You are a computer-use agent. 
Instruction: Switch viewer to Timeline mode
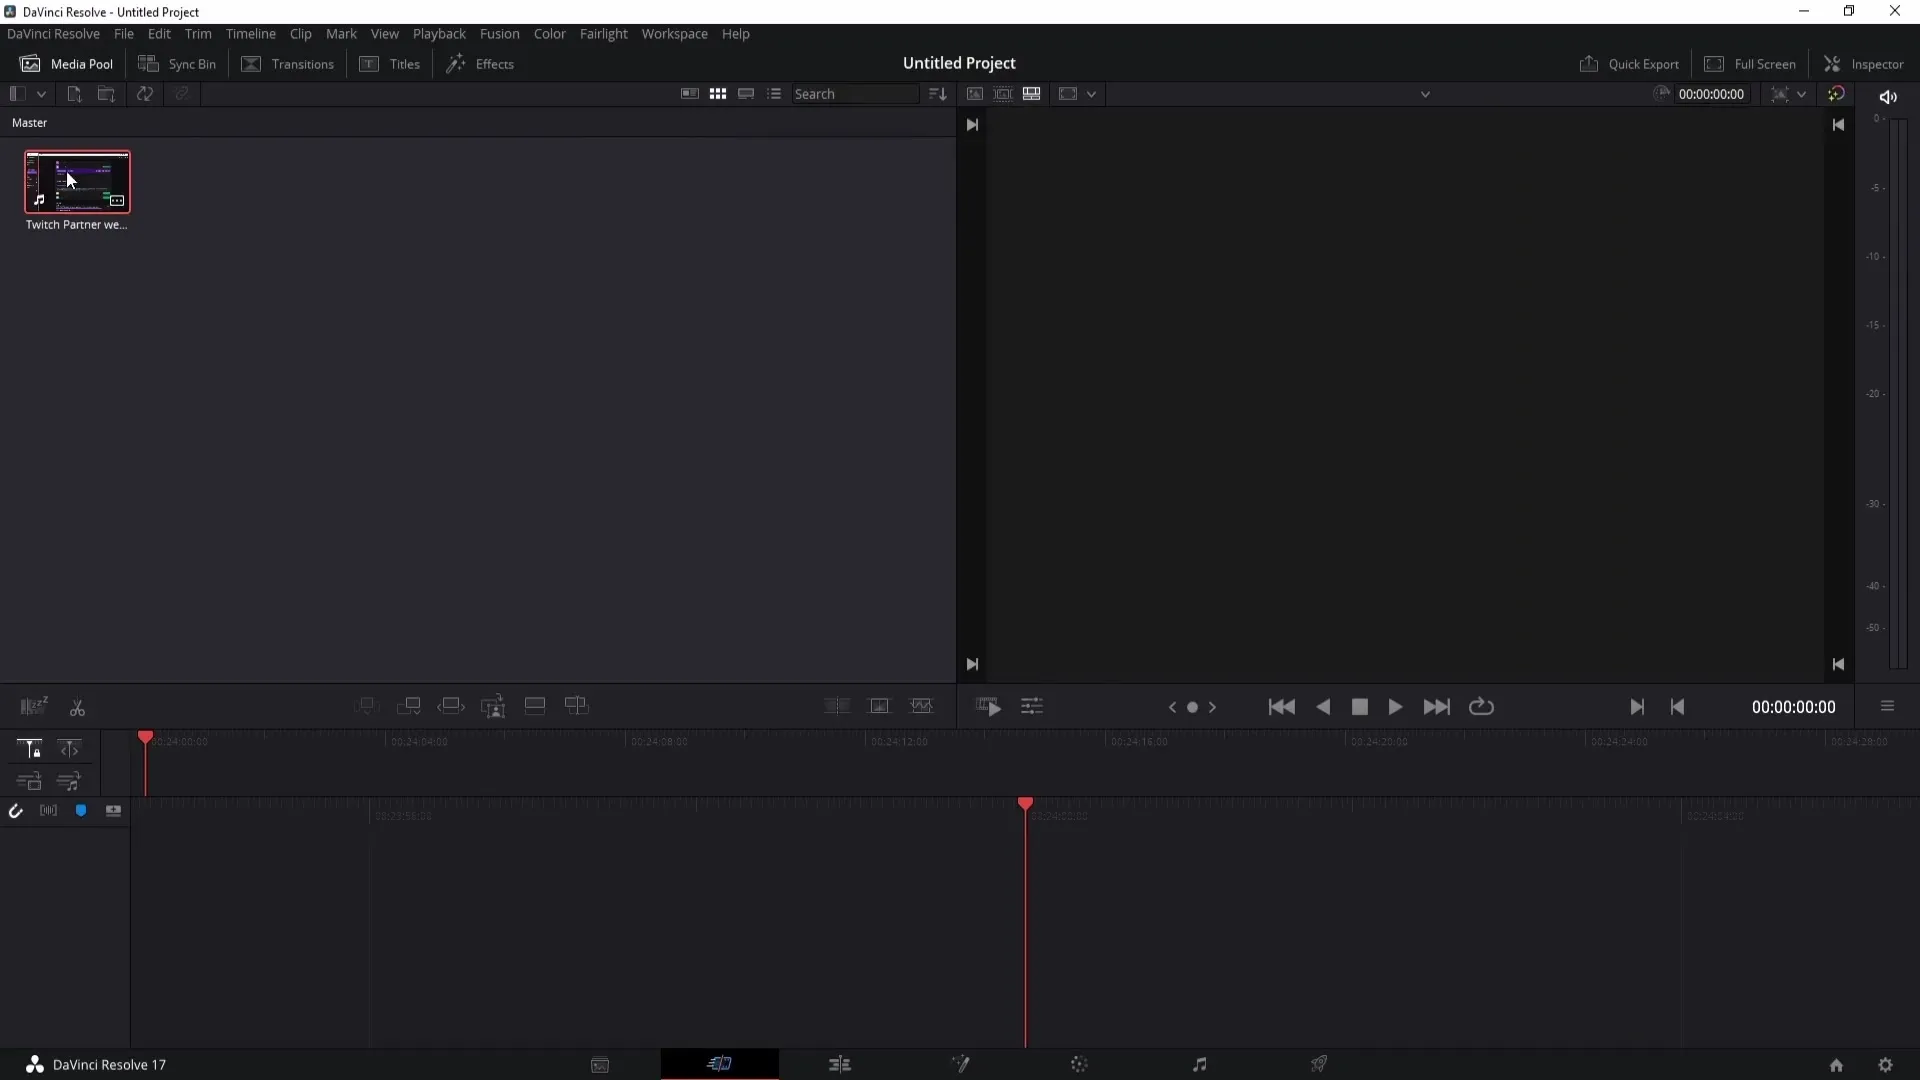coord(1031,94)
